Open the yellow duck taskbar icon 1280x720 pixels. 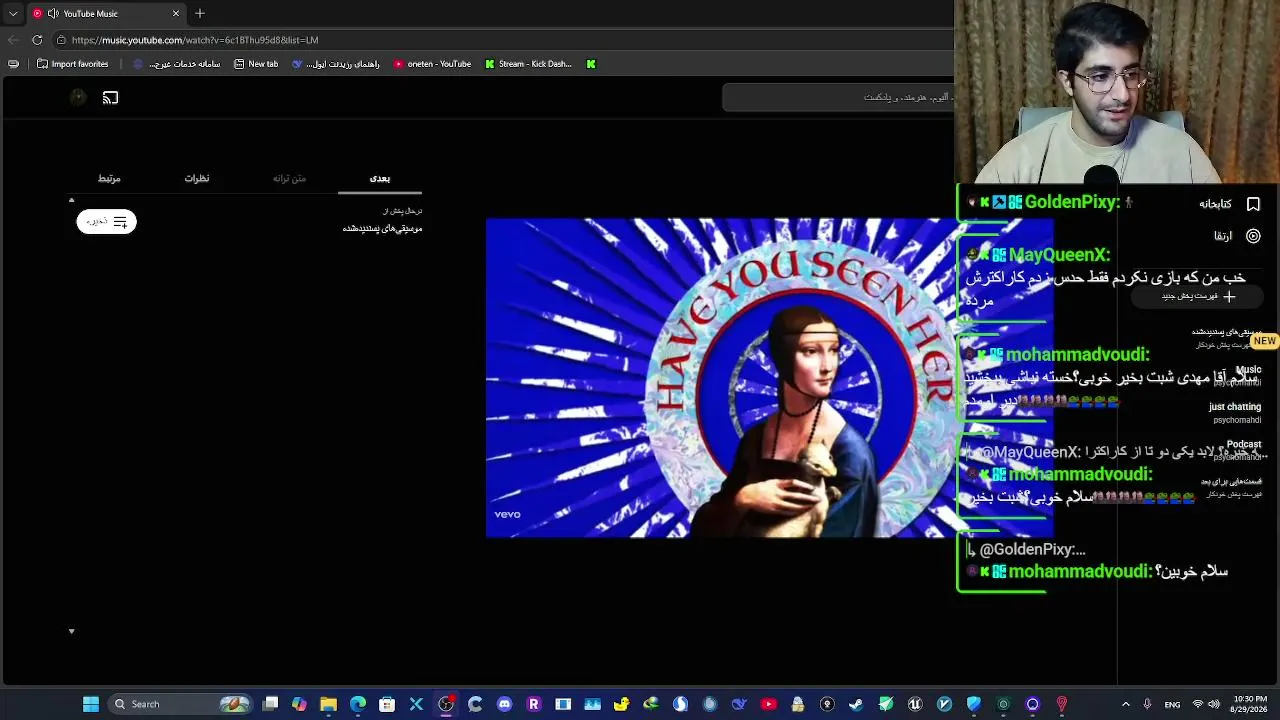(x=622, y=704)
